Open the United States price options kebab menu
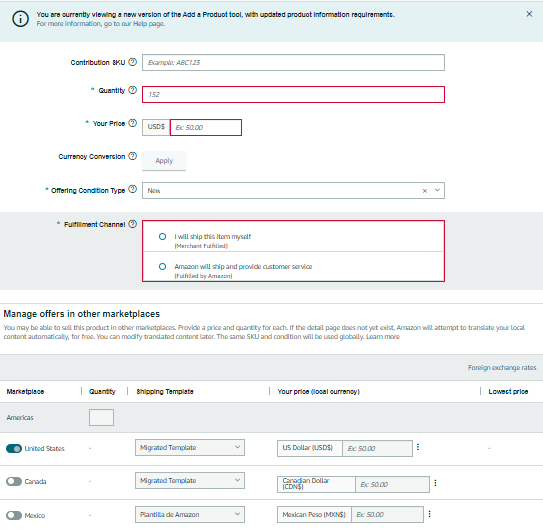Screen dimensions: 543x530 (x=418, y=447)
